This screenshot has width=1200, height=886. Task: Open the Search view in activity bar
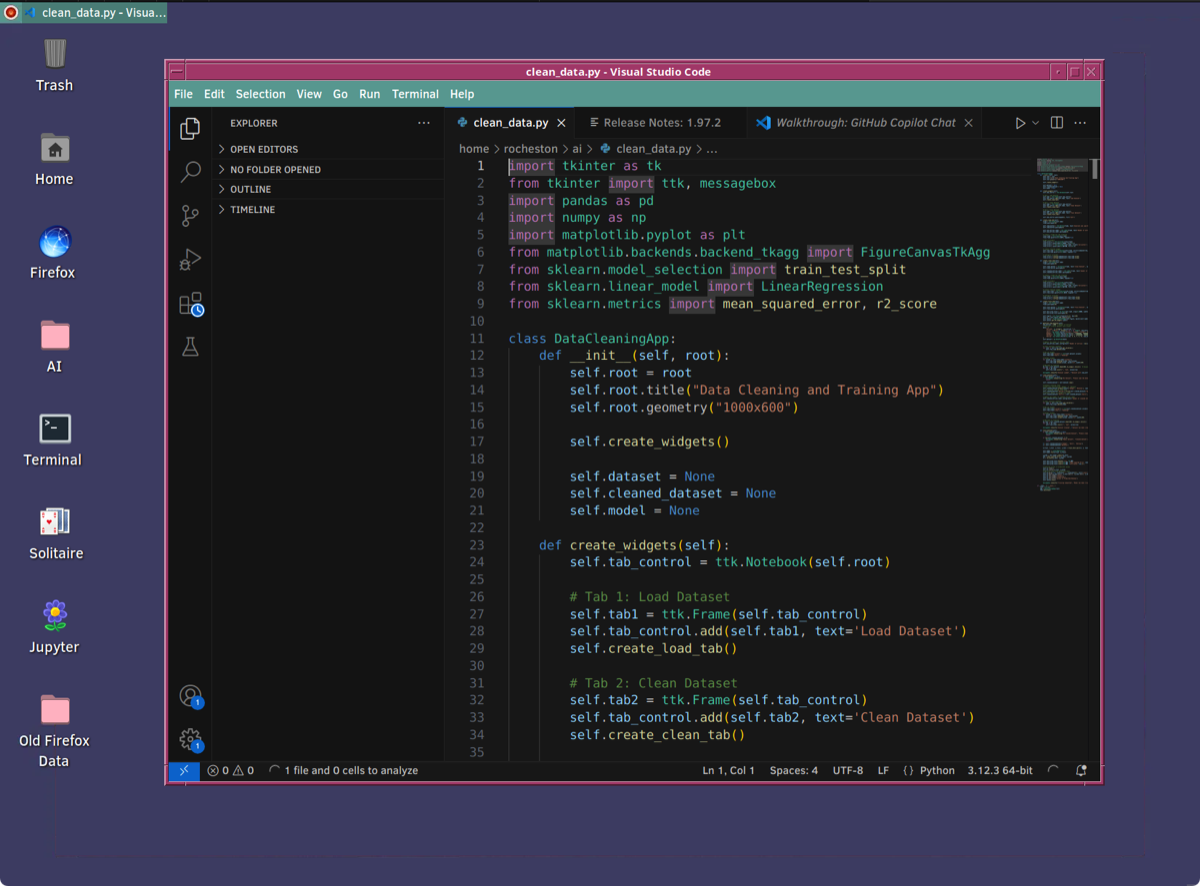(190, 172)
